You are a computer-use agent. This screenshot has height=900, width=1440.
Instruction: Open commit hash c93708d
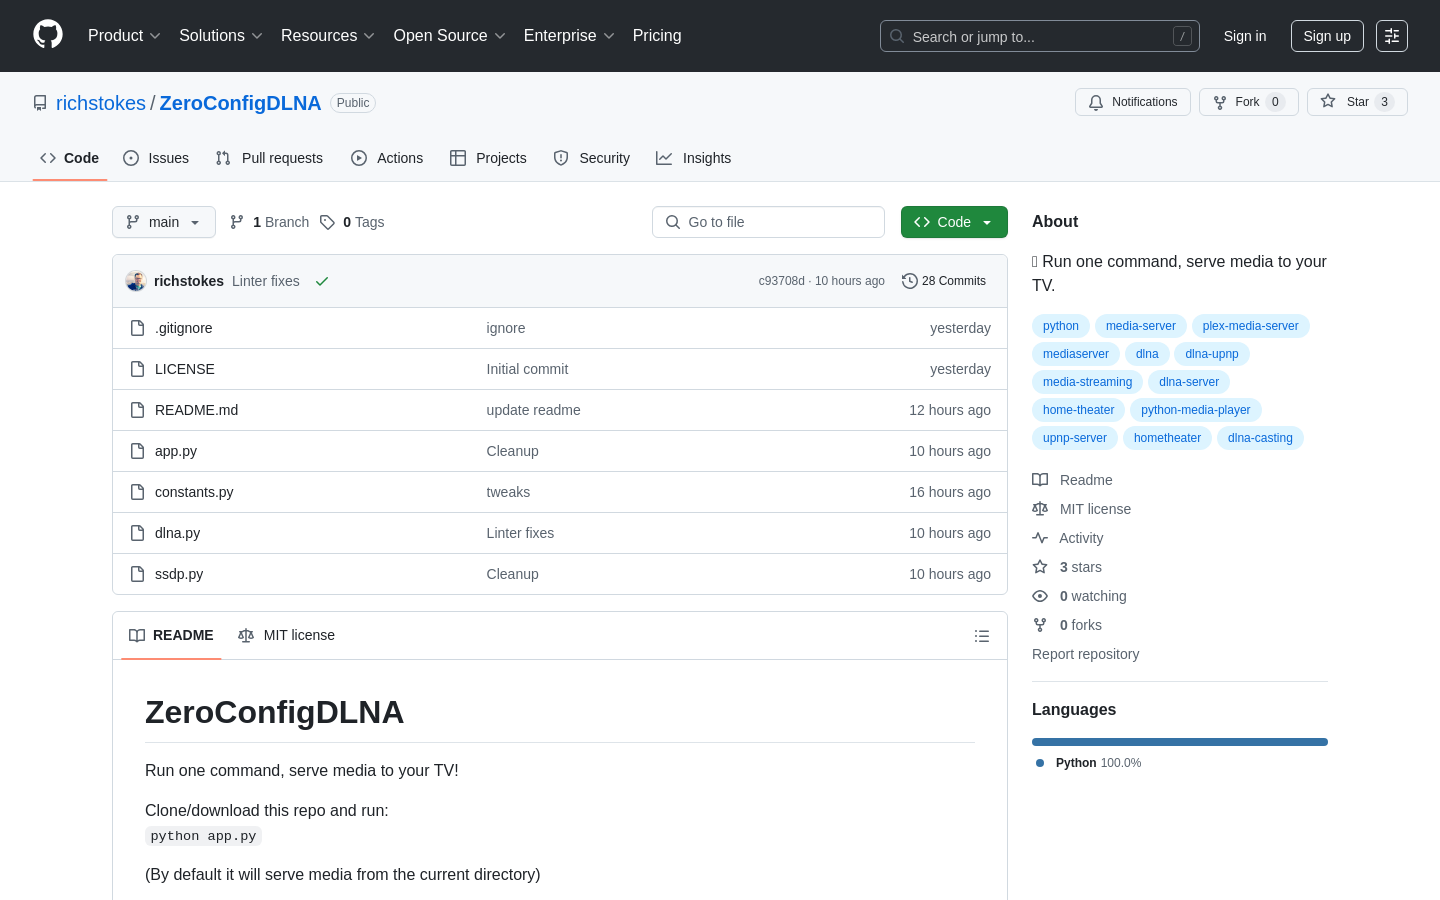(781, 281)
